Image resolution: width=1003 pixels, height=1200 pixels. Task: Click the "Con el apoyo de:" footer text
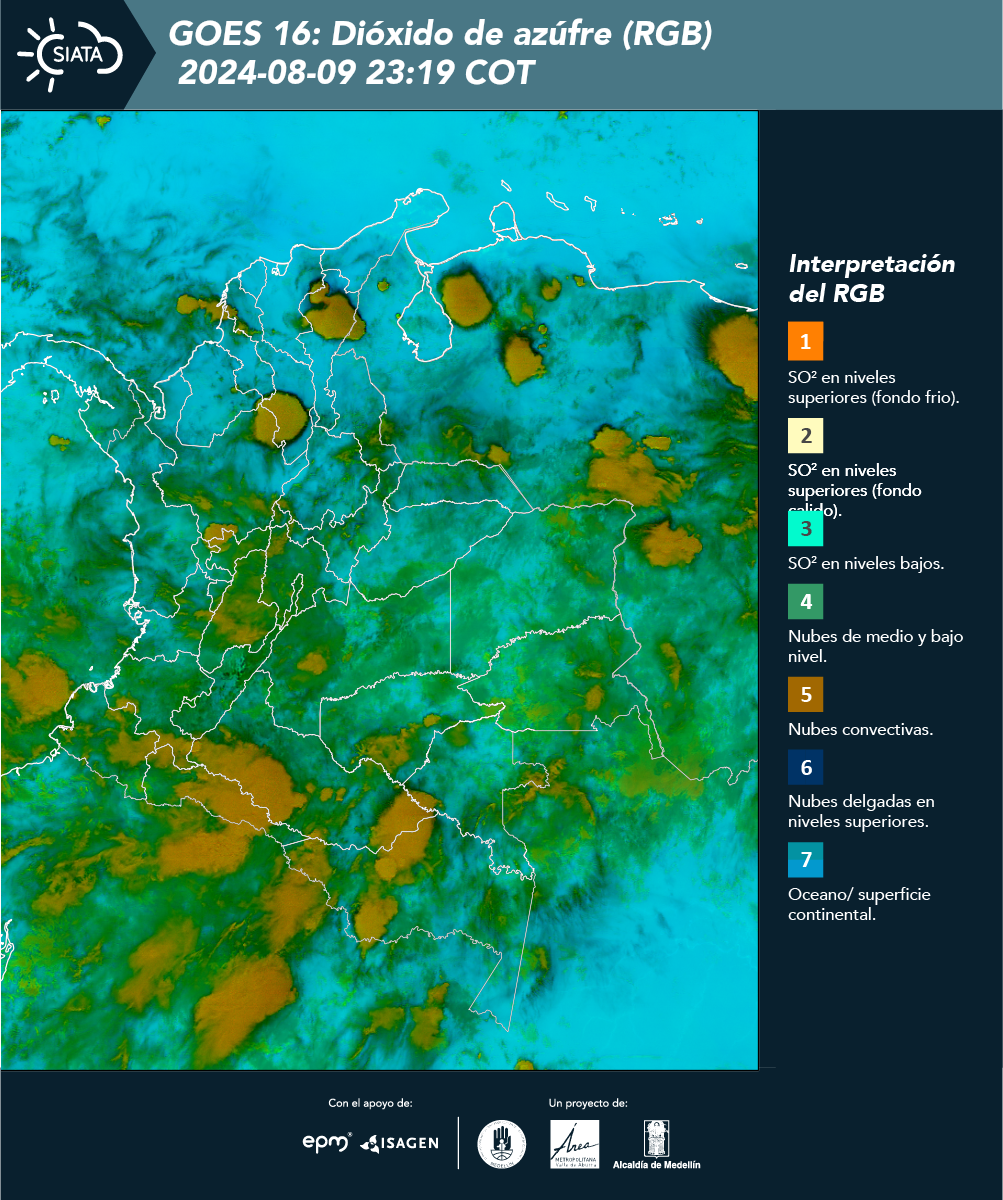370,1103
